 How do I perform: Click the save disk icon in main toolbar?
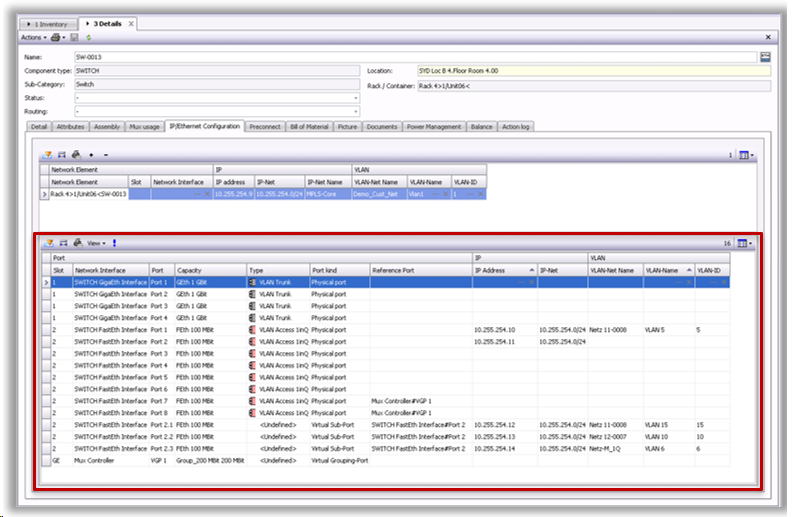[74, 37]
